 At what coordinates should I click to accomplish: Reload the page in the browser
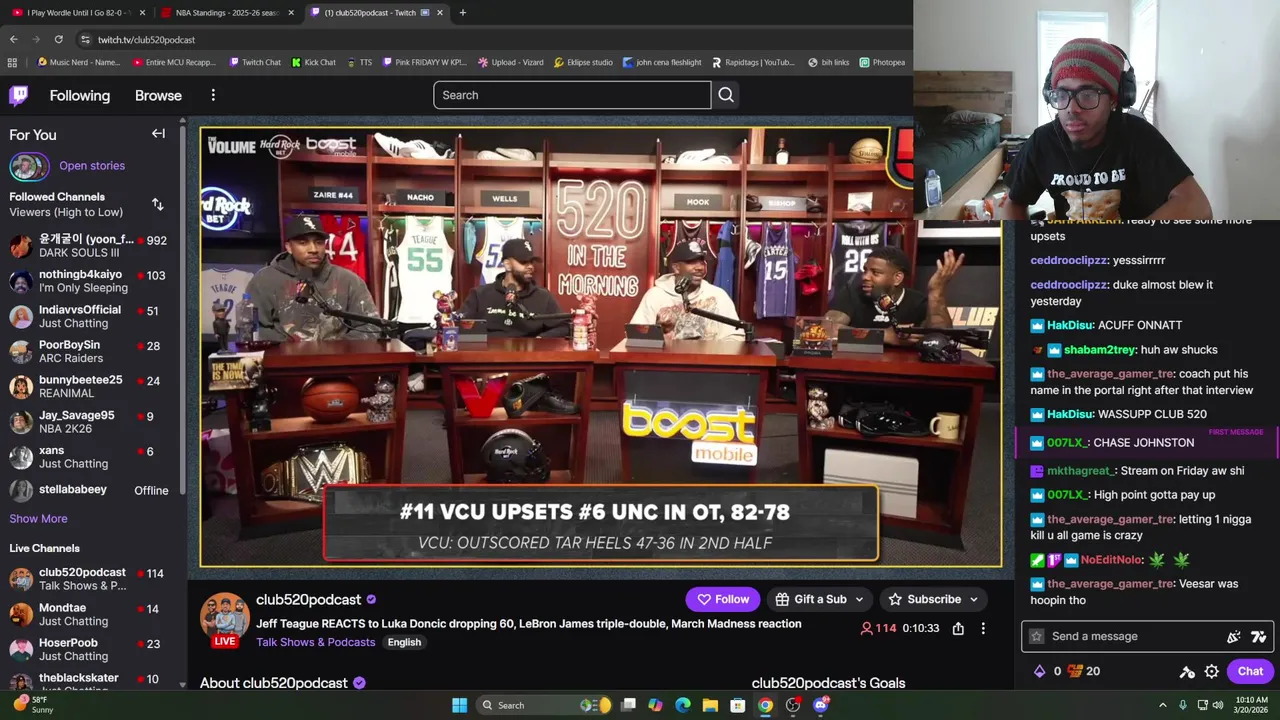tap(58, 39)
